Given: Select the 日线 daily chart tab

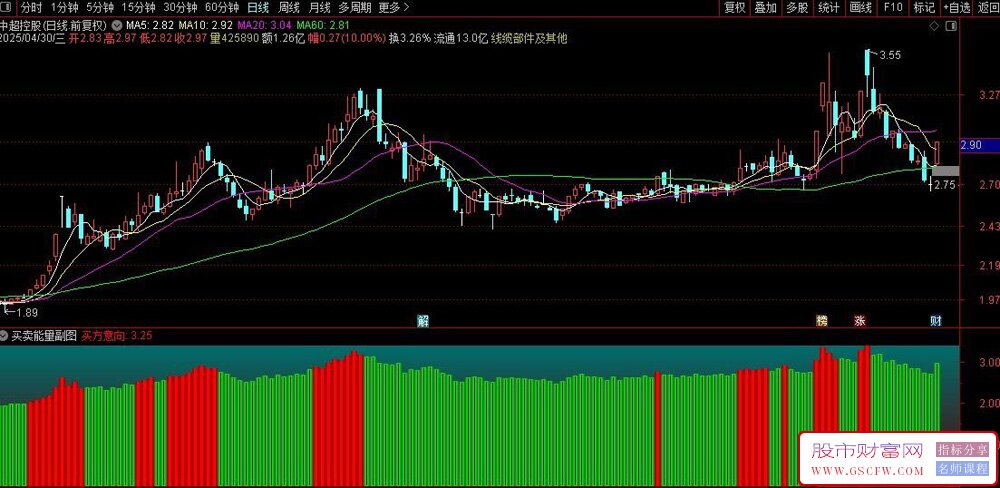Looking at the screenshot, I should click(258, 8).
